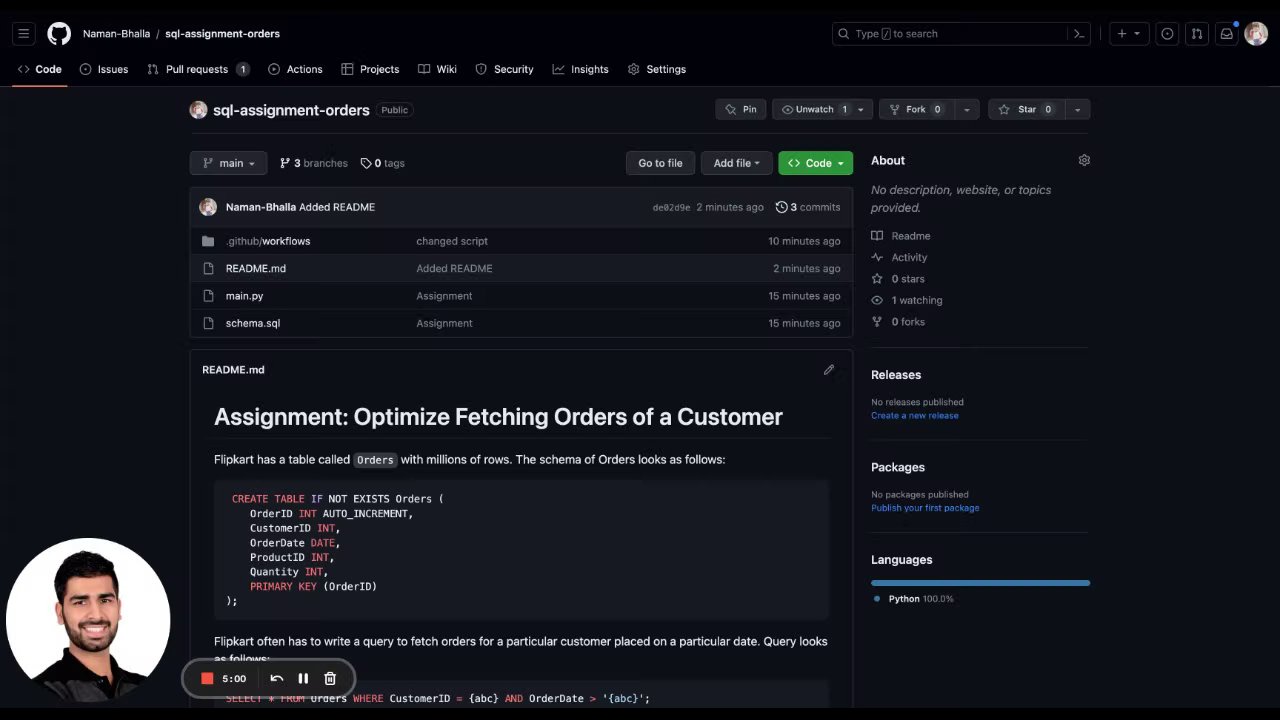The width and height of the screenshot is (1280, 720).
Task: Click Publish your first package link
Action: click(925, 508)
